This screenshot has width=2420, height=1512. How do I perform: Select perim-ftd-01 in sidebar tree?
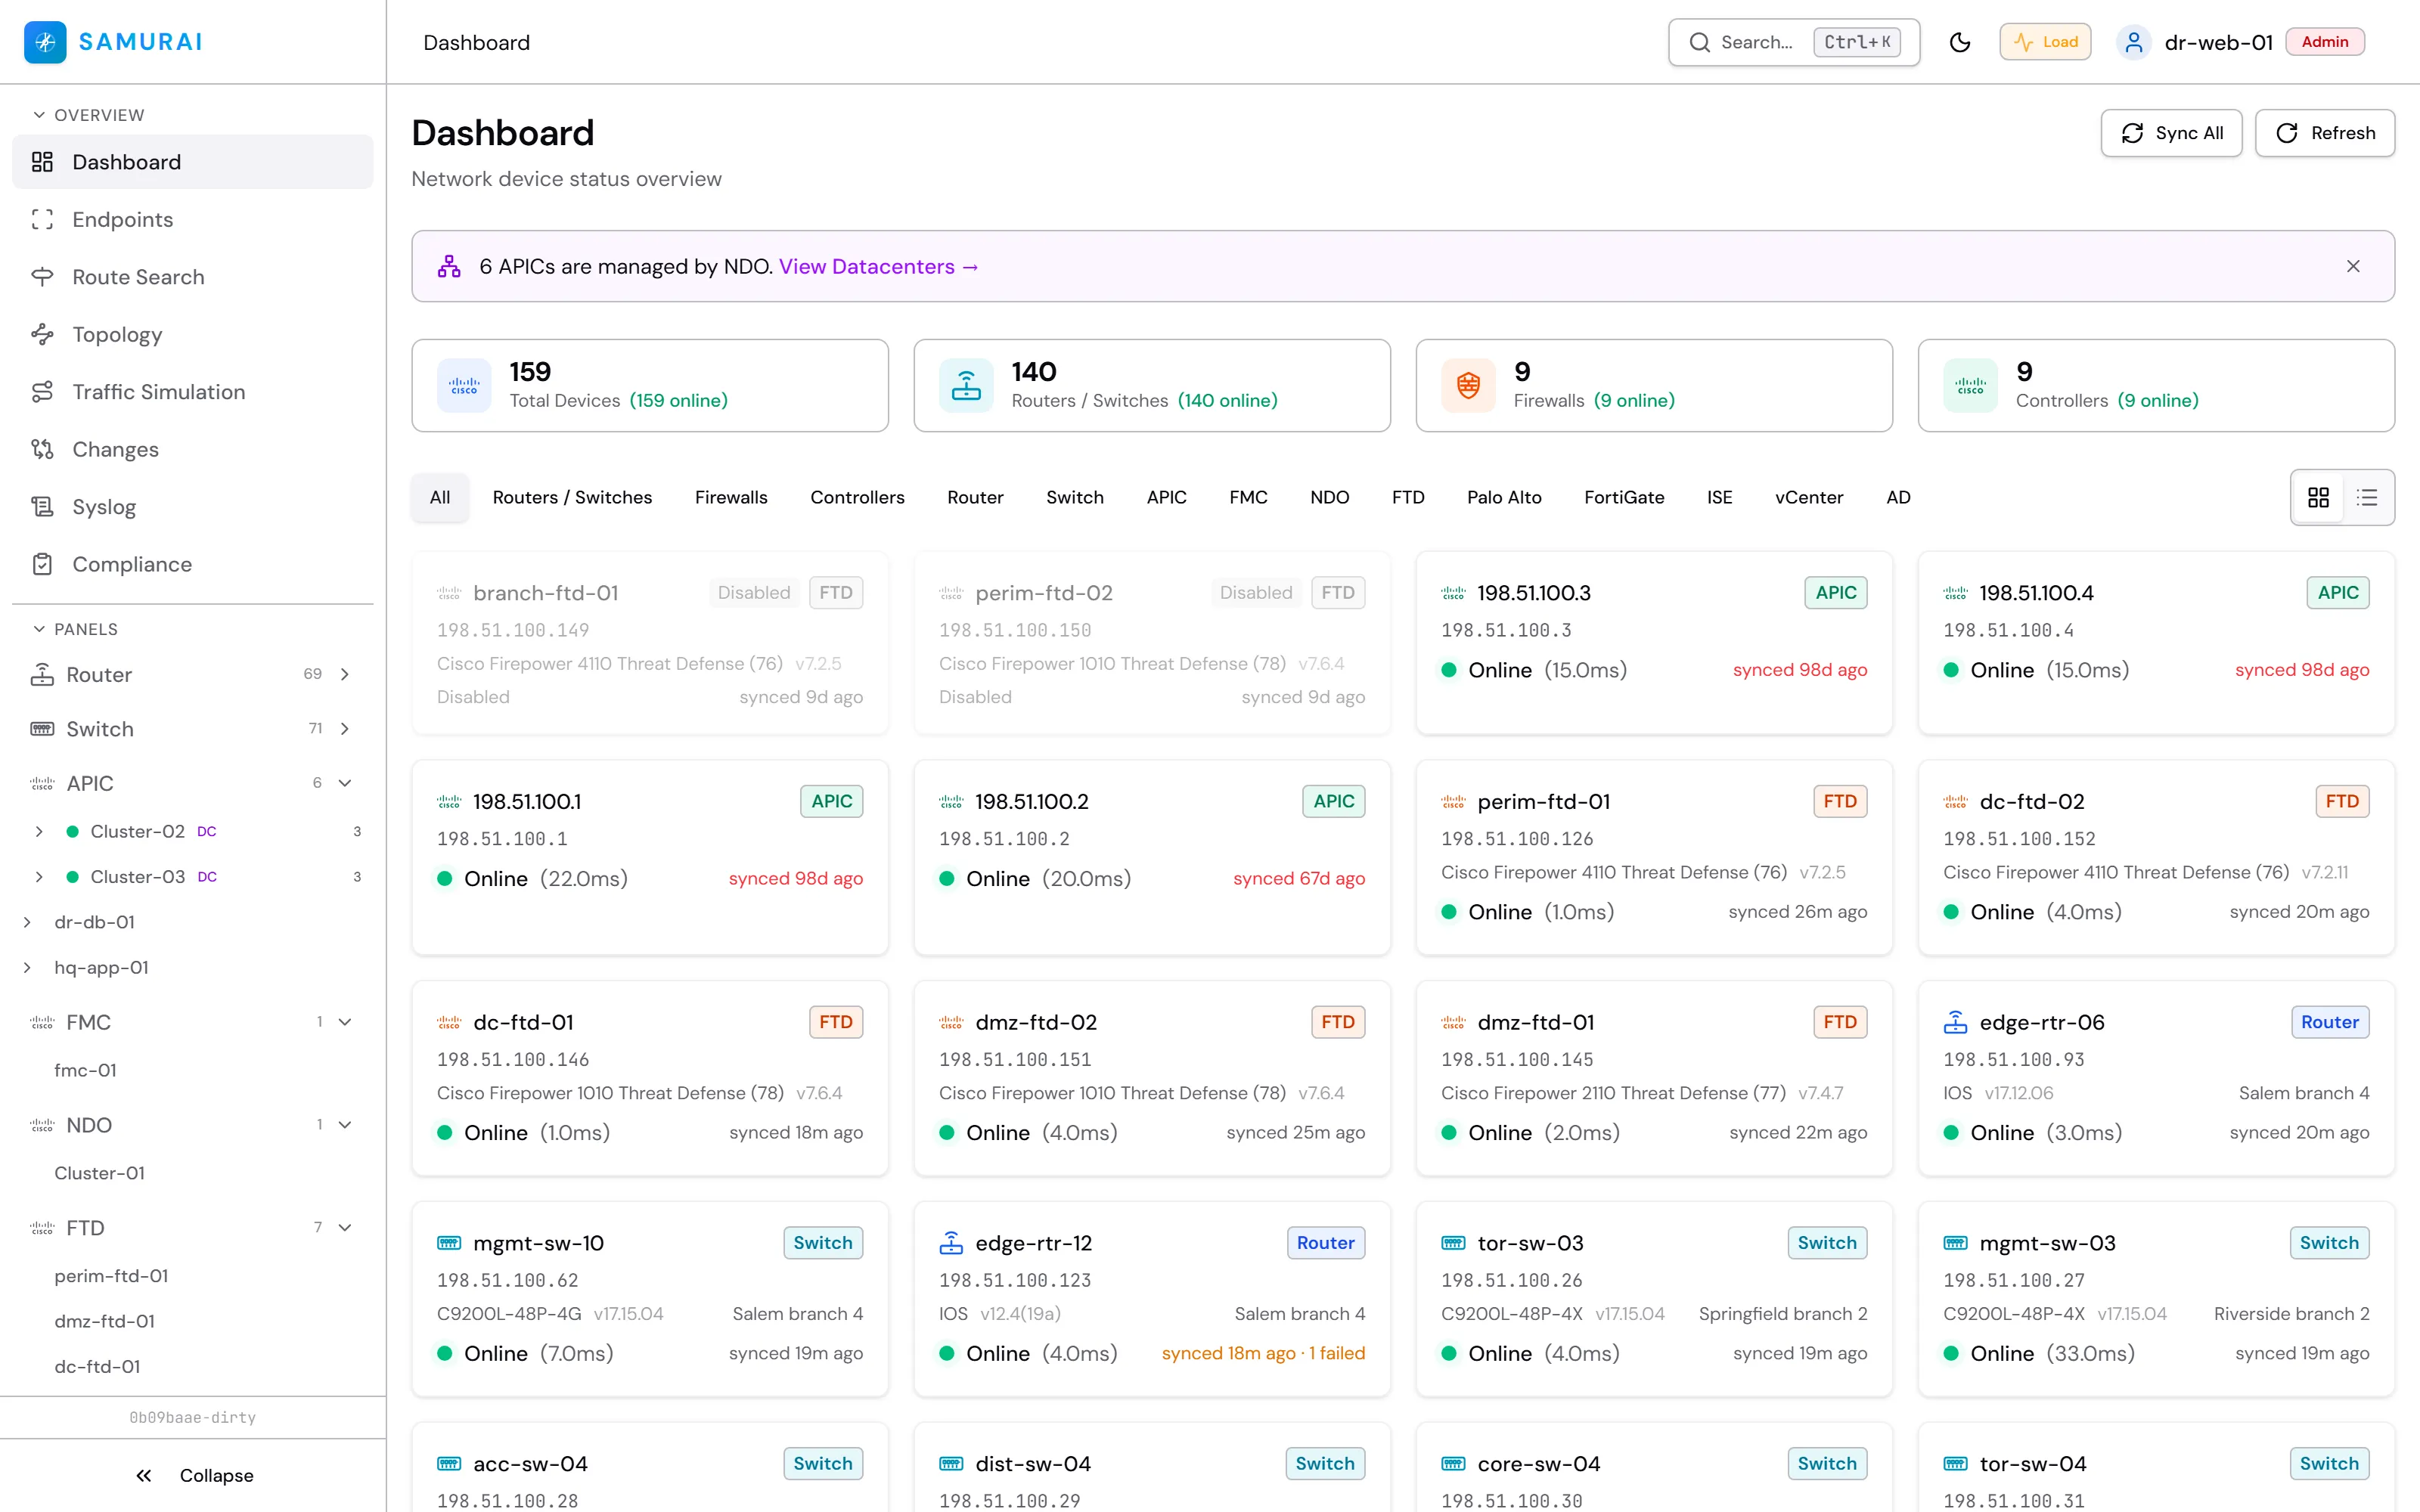click(x=111, y=1276)
